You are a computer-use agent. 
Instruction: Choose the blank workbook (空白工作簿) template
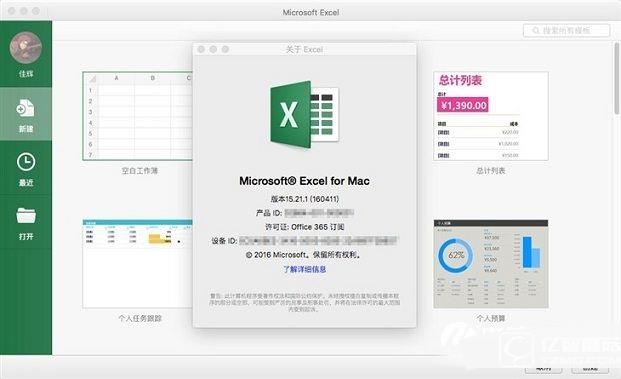pyautogui.click(x=137, y=116)
